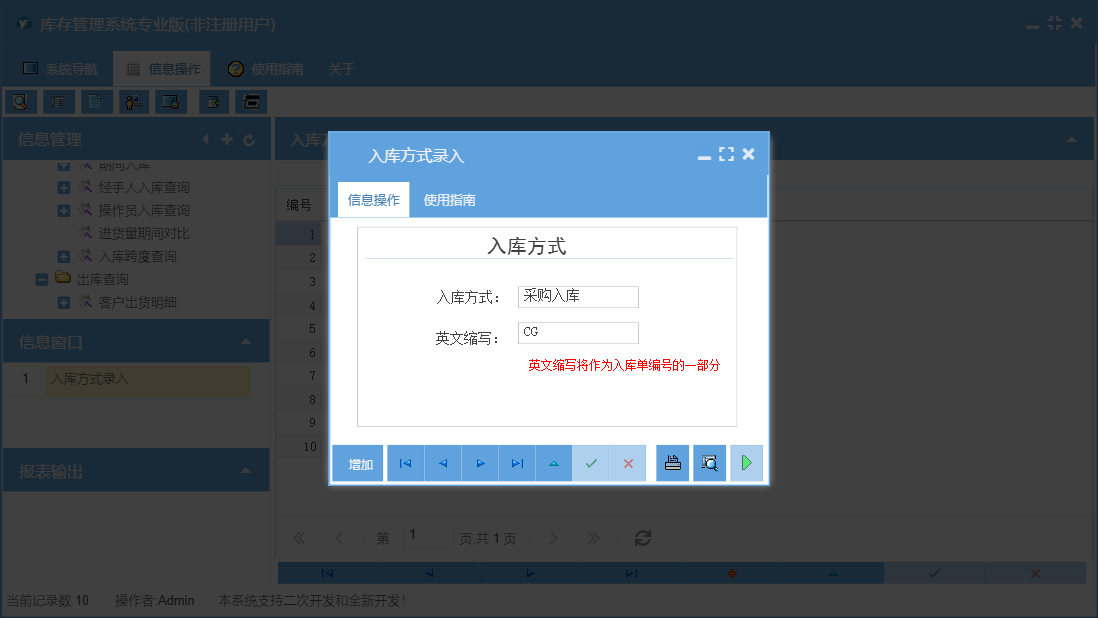Cancel editing with the red X button
Screen dimensions: 1098x618
(x=628, y=462)
